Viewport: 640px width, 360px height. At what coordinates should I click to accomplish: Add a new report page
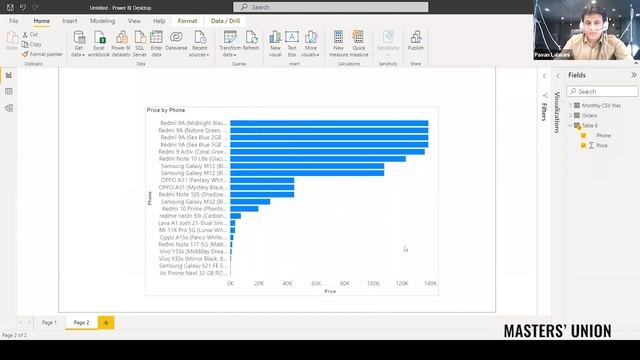(x=106, y=322)
